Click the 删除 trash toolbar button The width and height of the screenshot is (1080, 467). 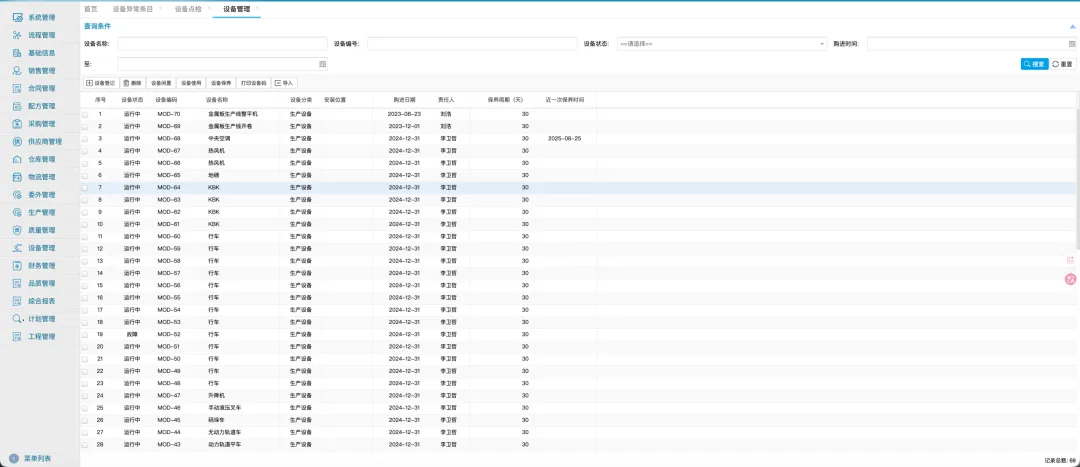[x=132, y=83]
